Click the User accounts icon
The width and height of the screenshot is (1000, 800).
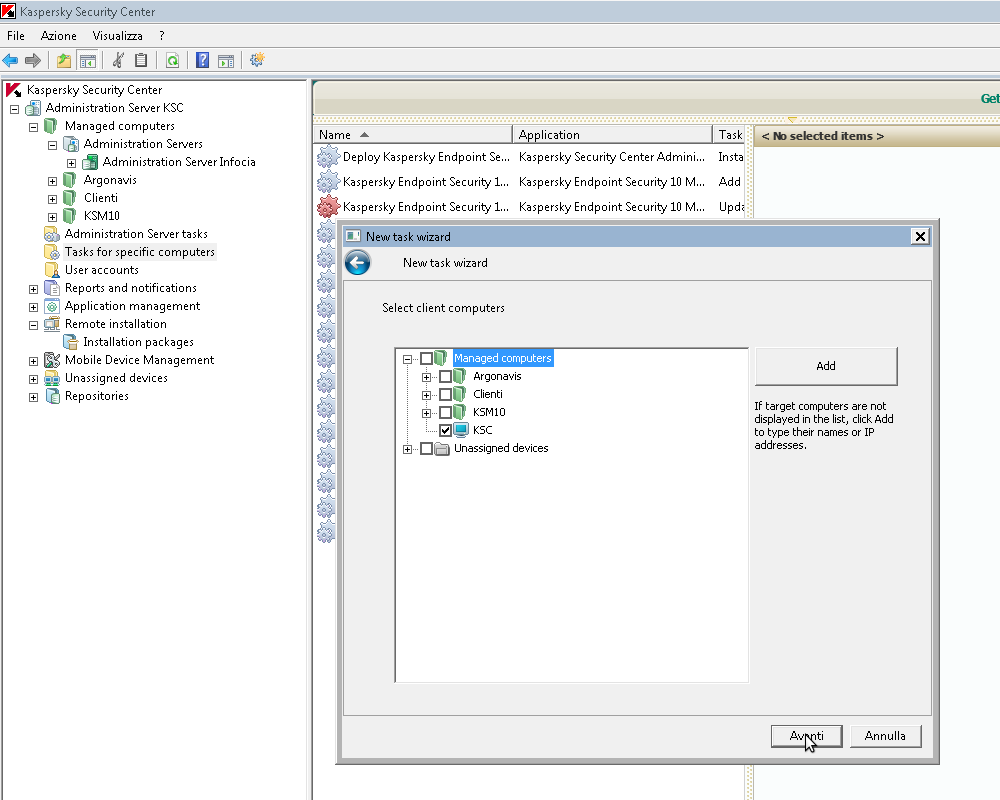pyautogui.click(x=52, y=270)
